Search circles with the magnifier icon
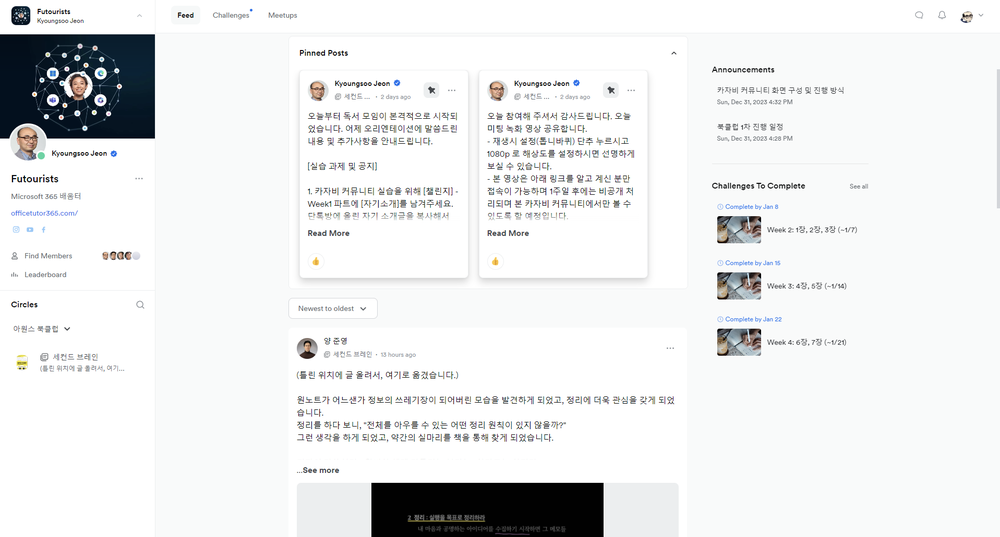The width and height of the screenshot is (1000, 537). click(x=140, y=305)
